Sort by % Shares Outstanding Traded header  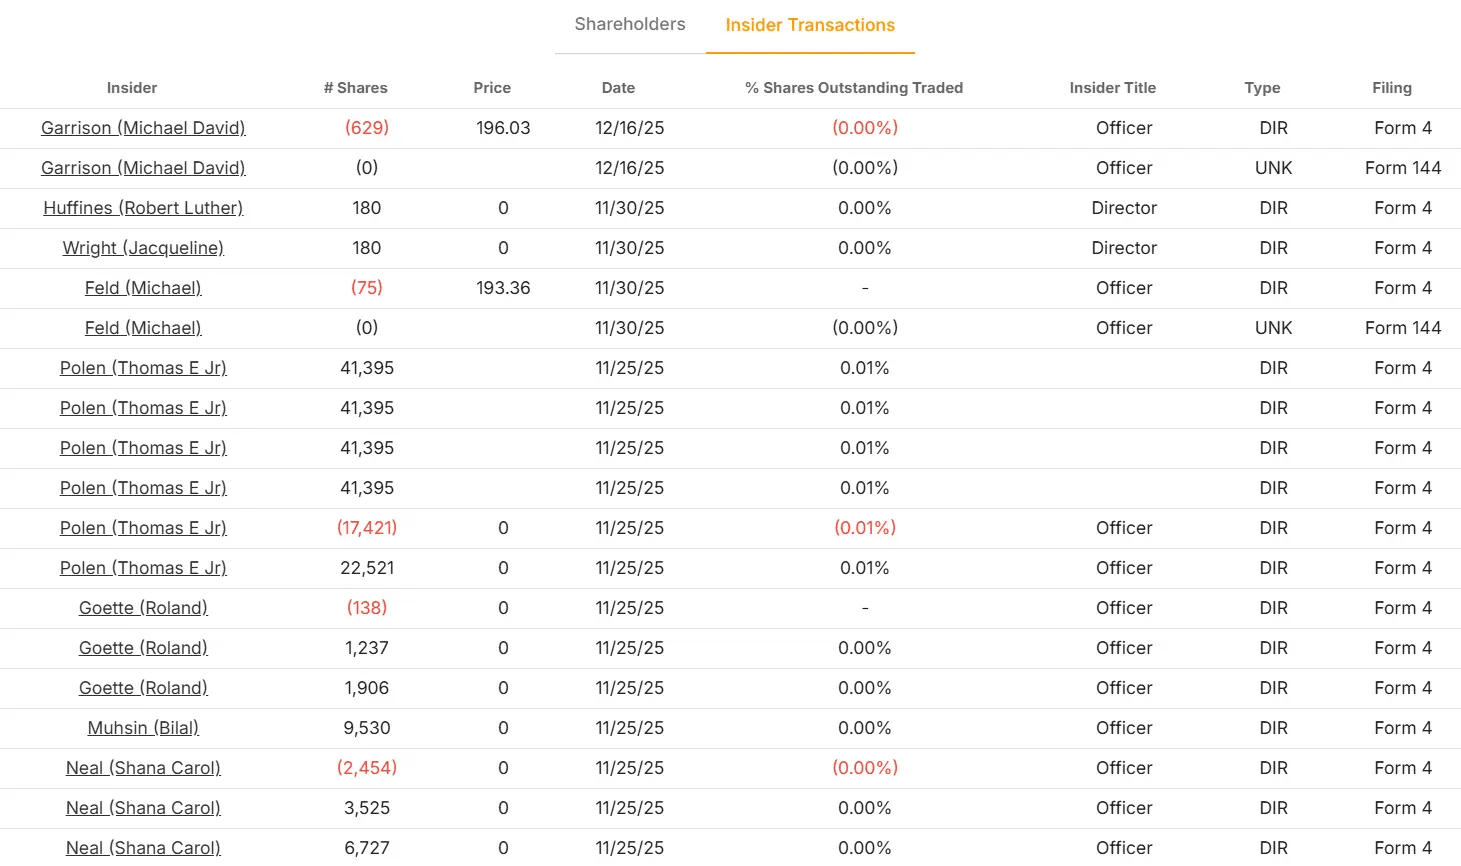tap(854, 88)
